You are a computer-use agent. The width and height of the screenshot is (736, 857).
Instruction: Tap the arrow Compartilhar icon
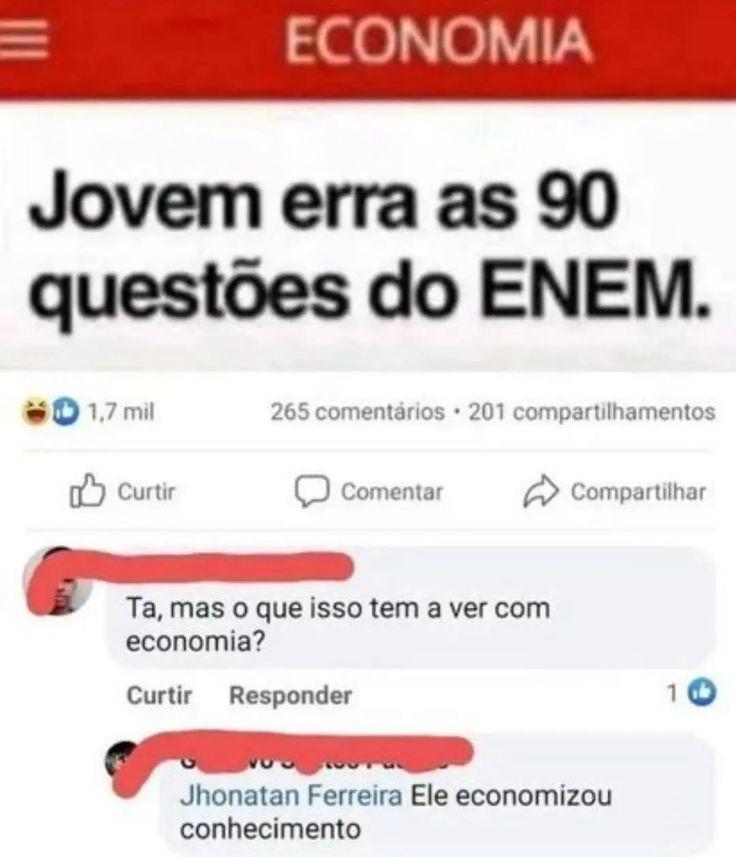(541, 491)
